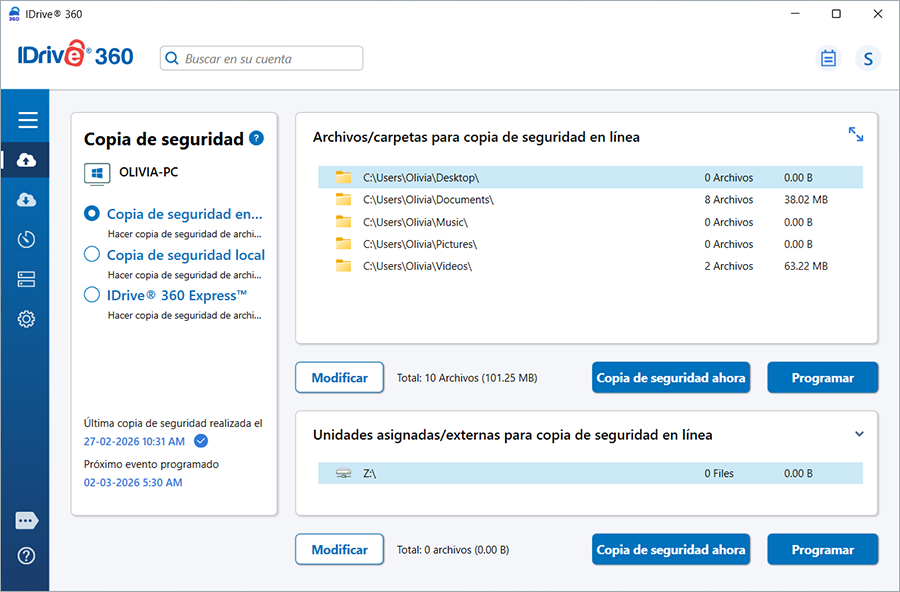Viewport: 900px width, 592px height.
Task: Expand the files/folders panel to full view
Action: point(856,134)
